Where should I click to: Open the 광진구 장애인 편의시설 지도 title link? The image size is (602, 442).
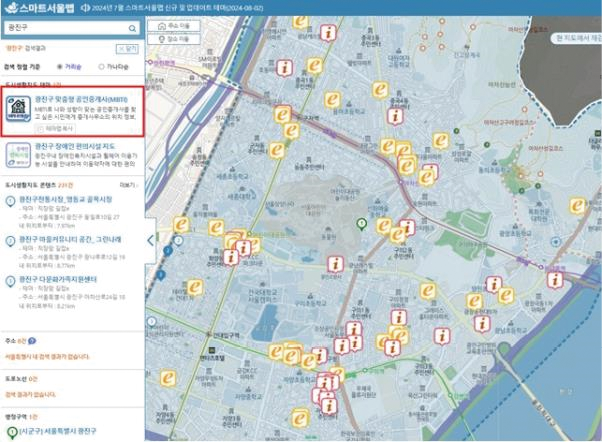(75, 146)
